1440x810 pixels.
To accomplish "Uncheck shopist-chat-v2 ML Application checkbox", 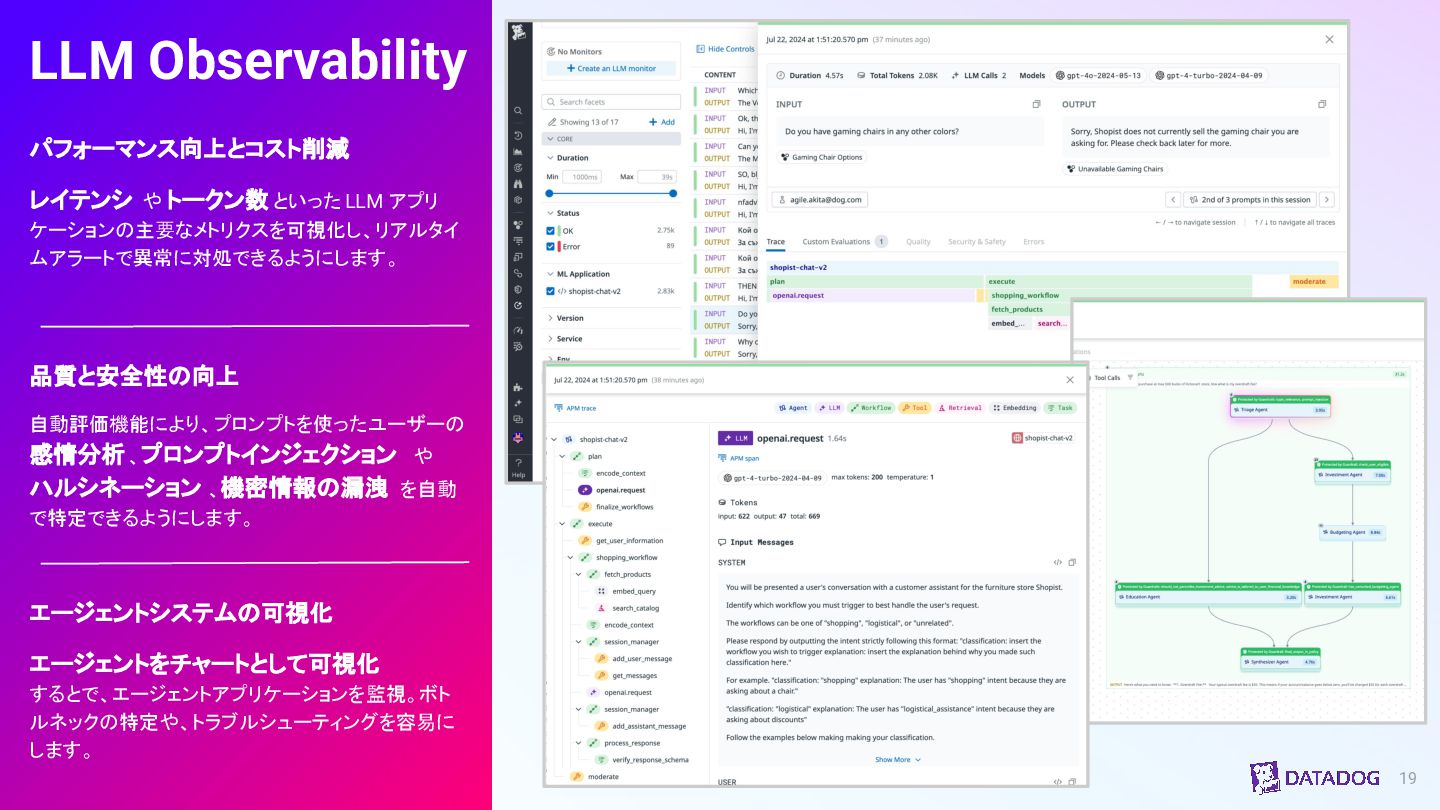I will point(551,292).
